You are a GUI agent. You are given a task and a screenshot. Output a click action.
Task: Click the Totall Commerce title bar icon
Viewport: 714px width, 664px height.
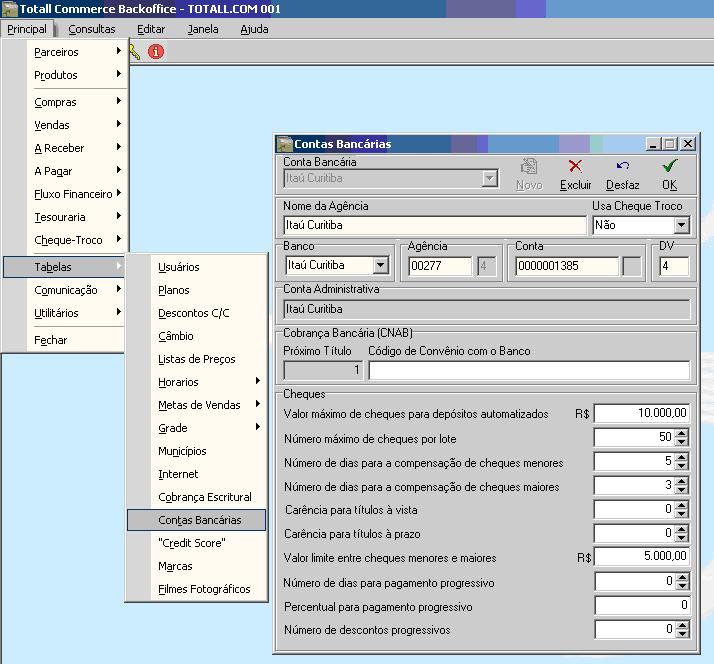(x=9, y=9)
